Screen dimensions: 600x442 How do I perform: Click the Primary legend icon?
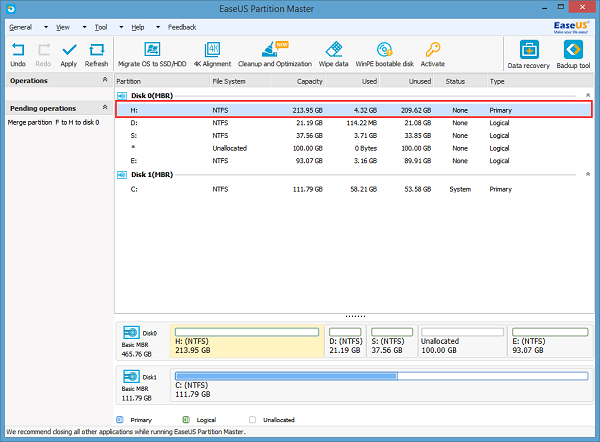(120, 420)
